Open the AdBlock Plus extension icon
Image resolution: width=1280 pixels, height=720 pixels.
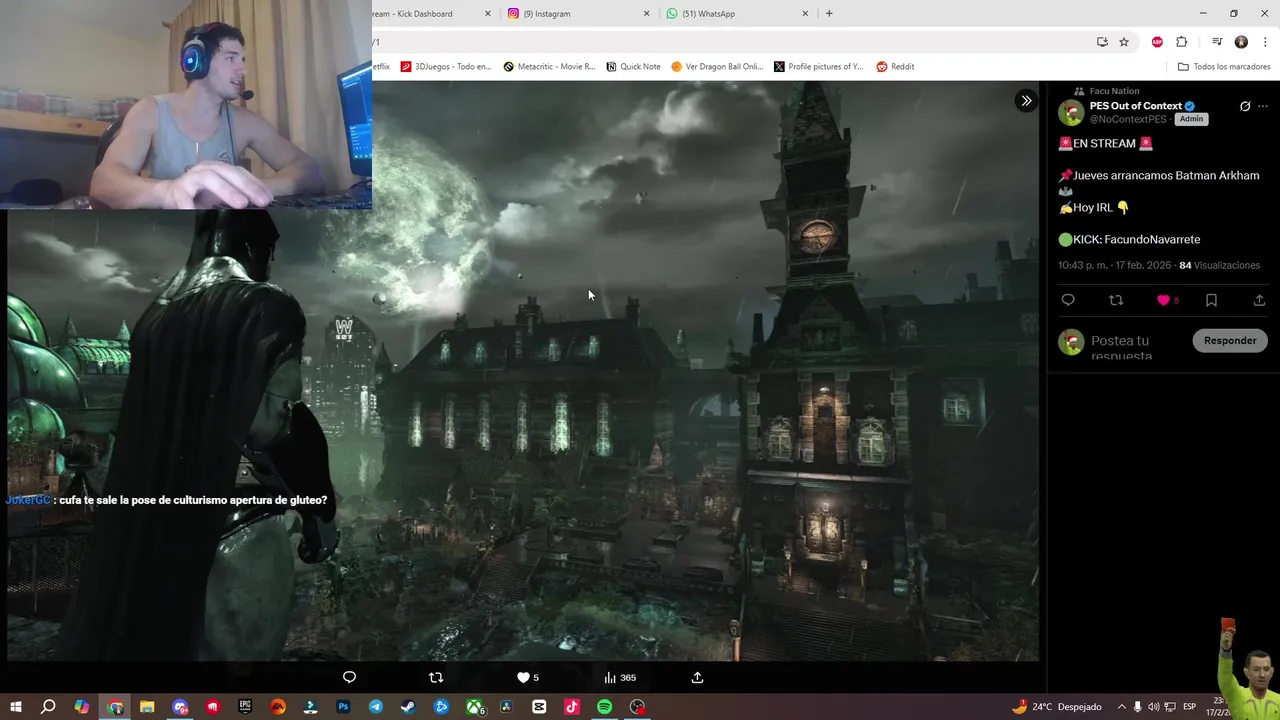click(x=1157, y=42)
